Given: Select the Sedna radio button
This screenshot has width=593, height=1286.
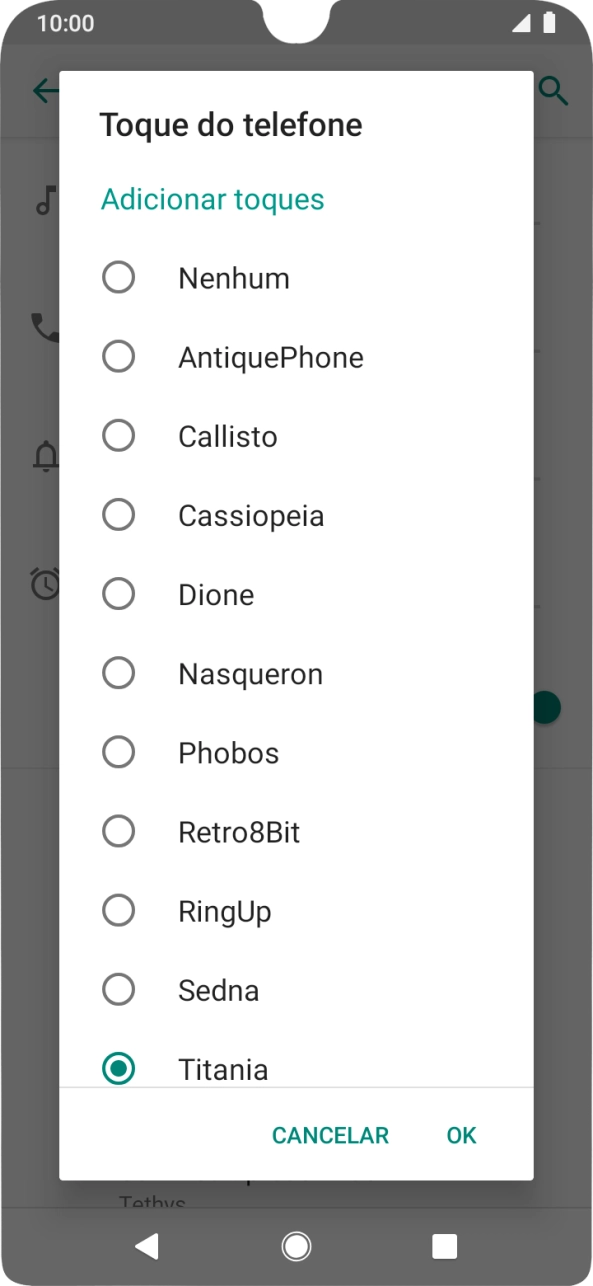Looking at the screenshot, I should click(119, 989).
